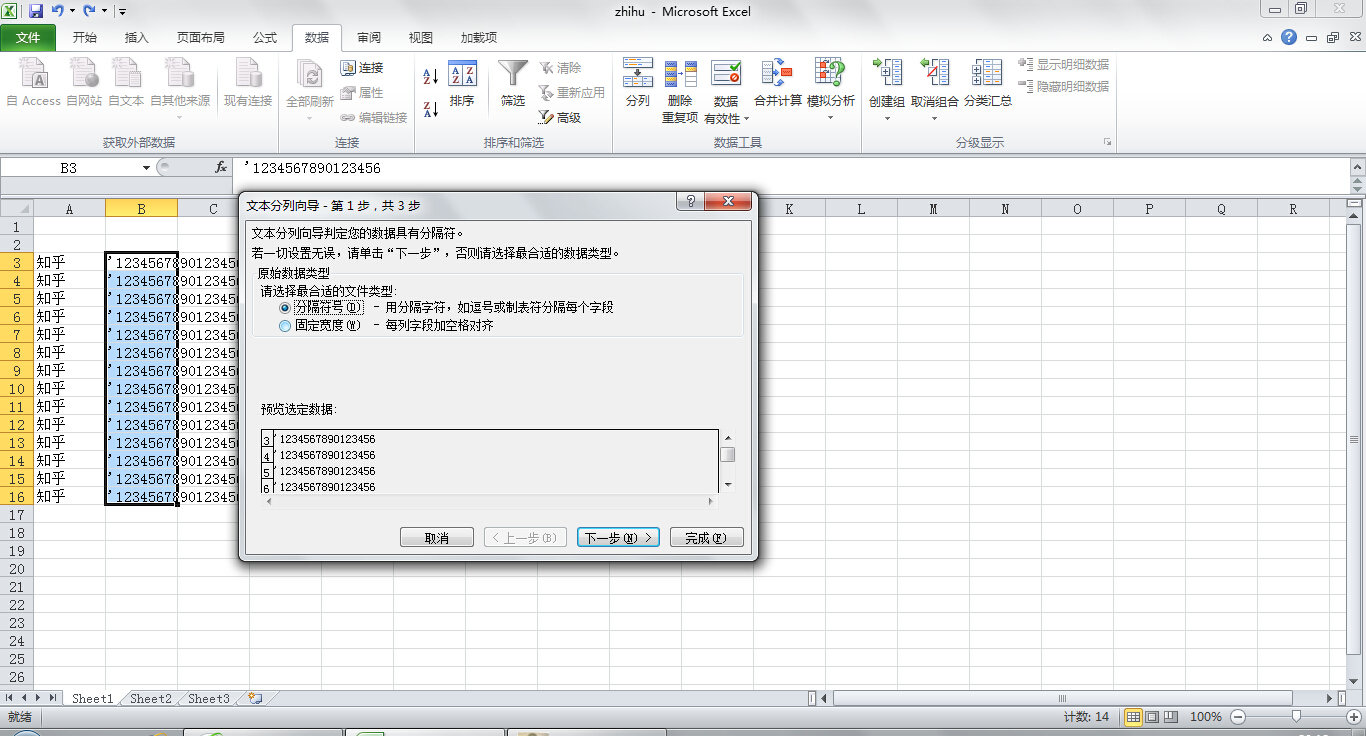Switch to Sheet3 tab
Viewport: 1366px width, 736px height.
point(209,699)
